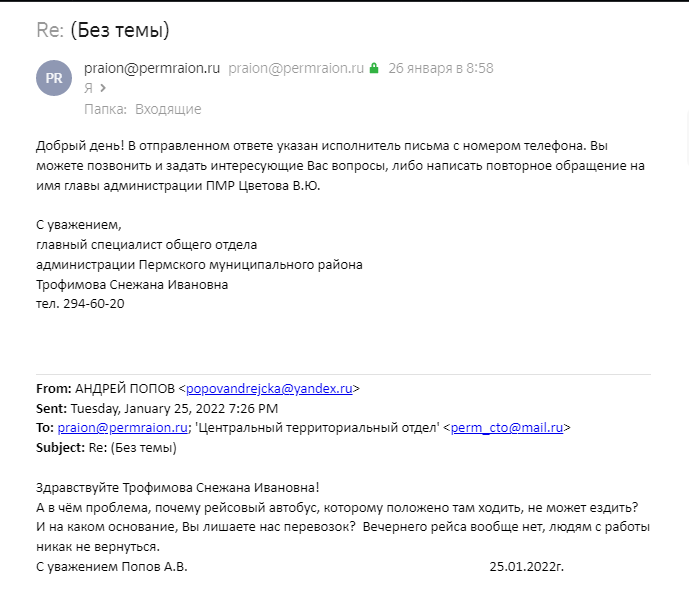Click the signature name Трофимова Снежана Ивановна
This screenshot has height=611, width=689.
[132, 284]
